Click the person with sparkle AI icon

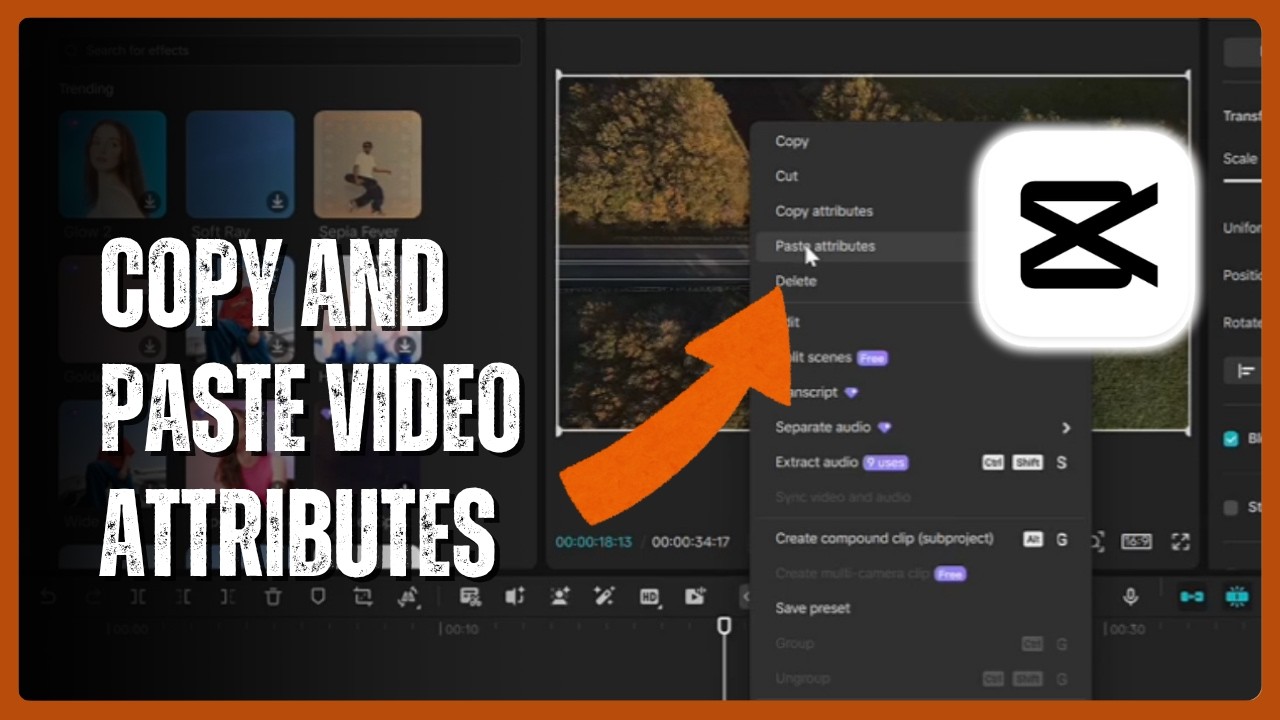pos(560,597)
